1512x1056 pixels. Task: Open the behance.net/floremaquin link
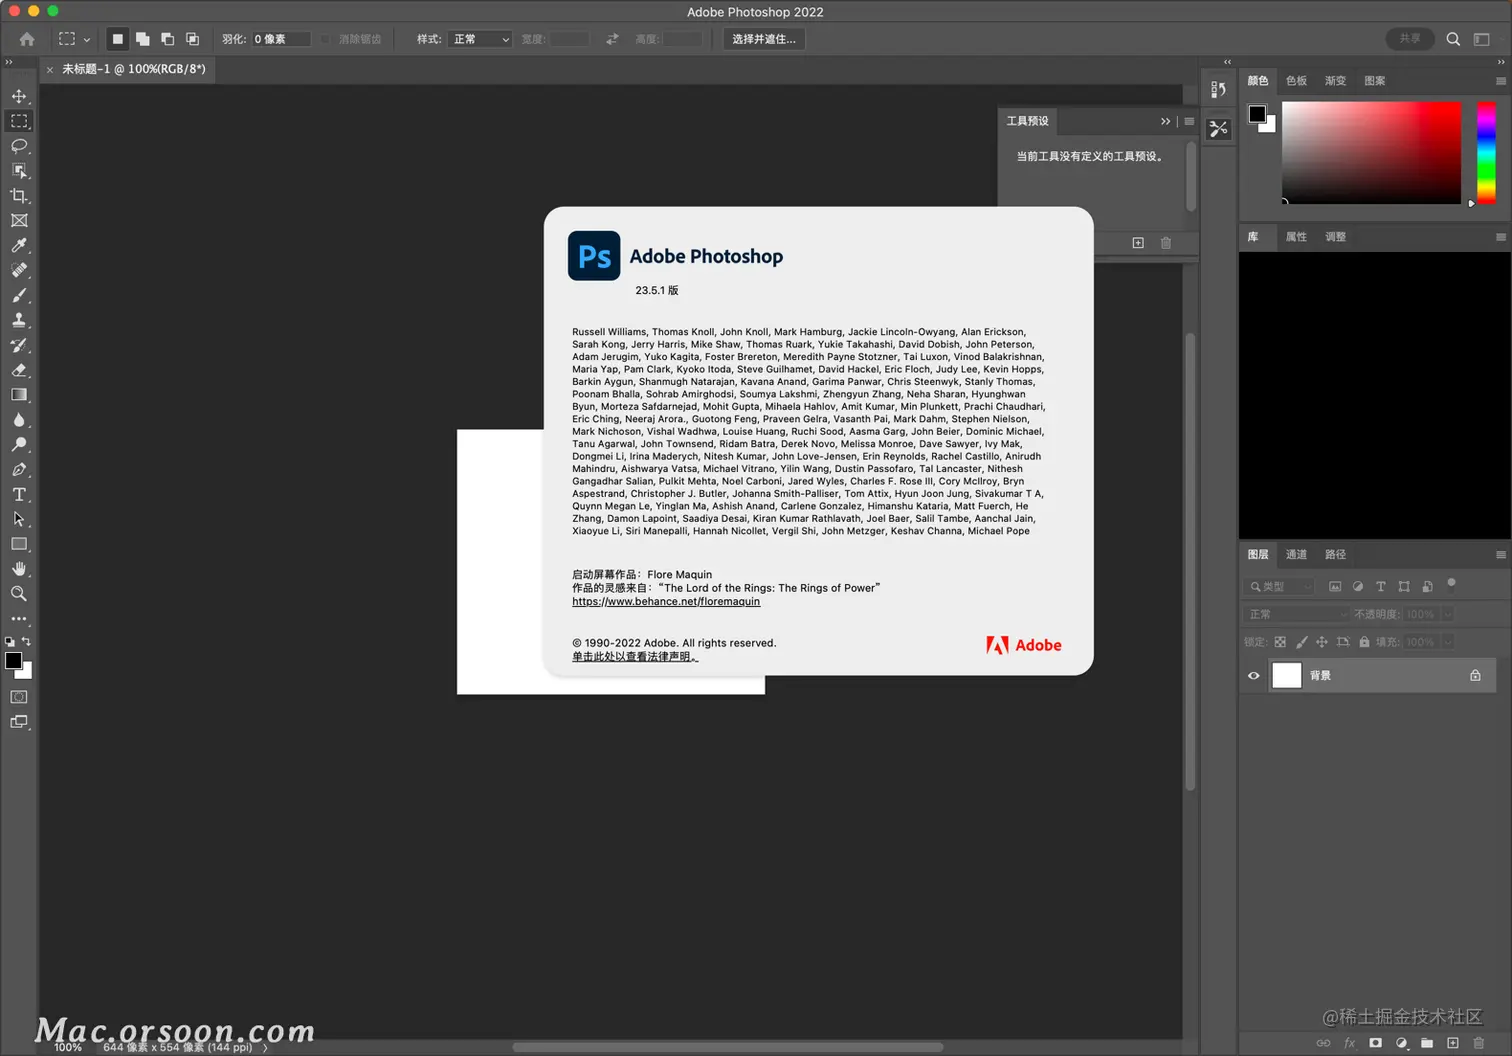point(666,602)
